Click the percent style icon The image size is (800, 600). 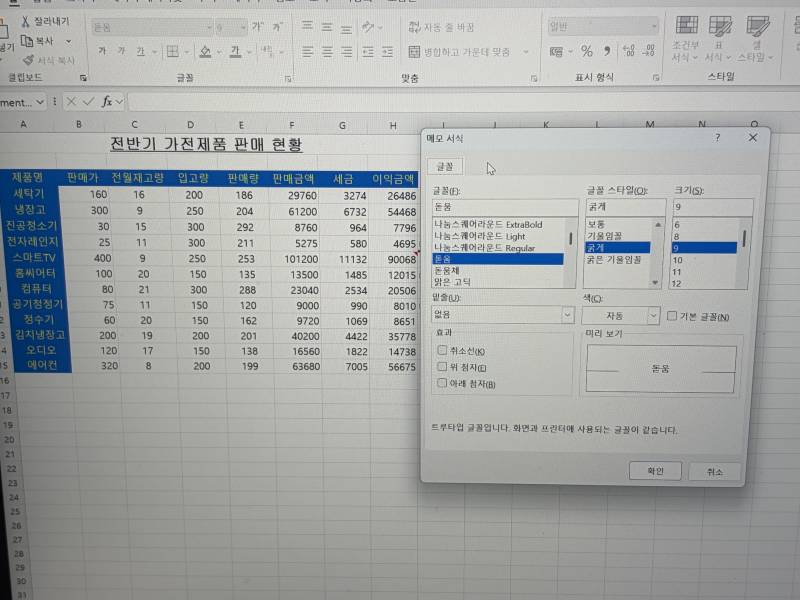587,51
